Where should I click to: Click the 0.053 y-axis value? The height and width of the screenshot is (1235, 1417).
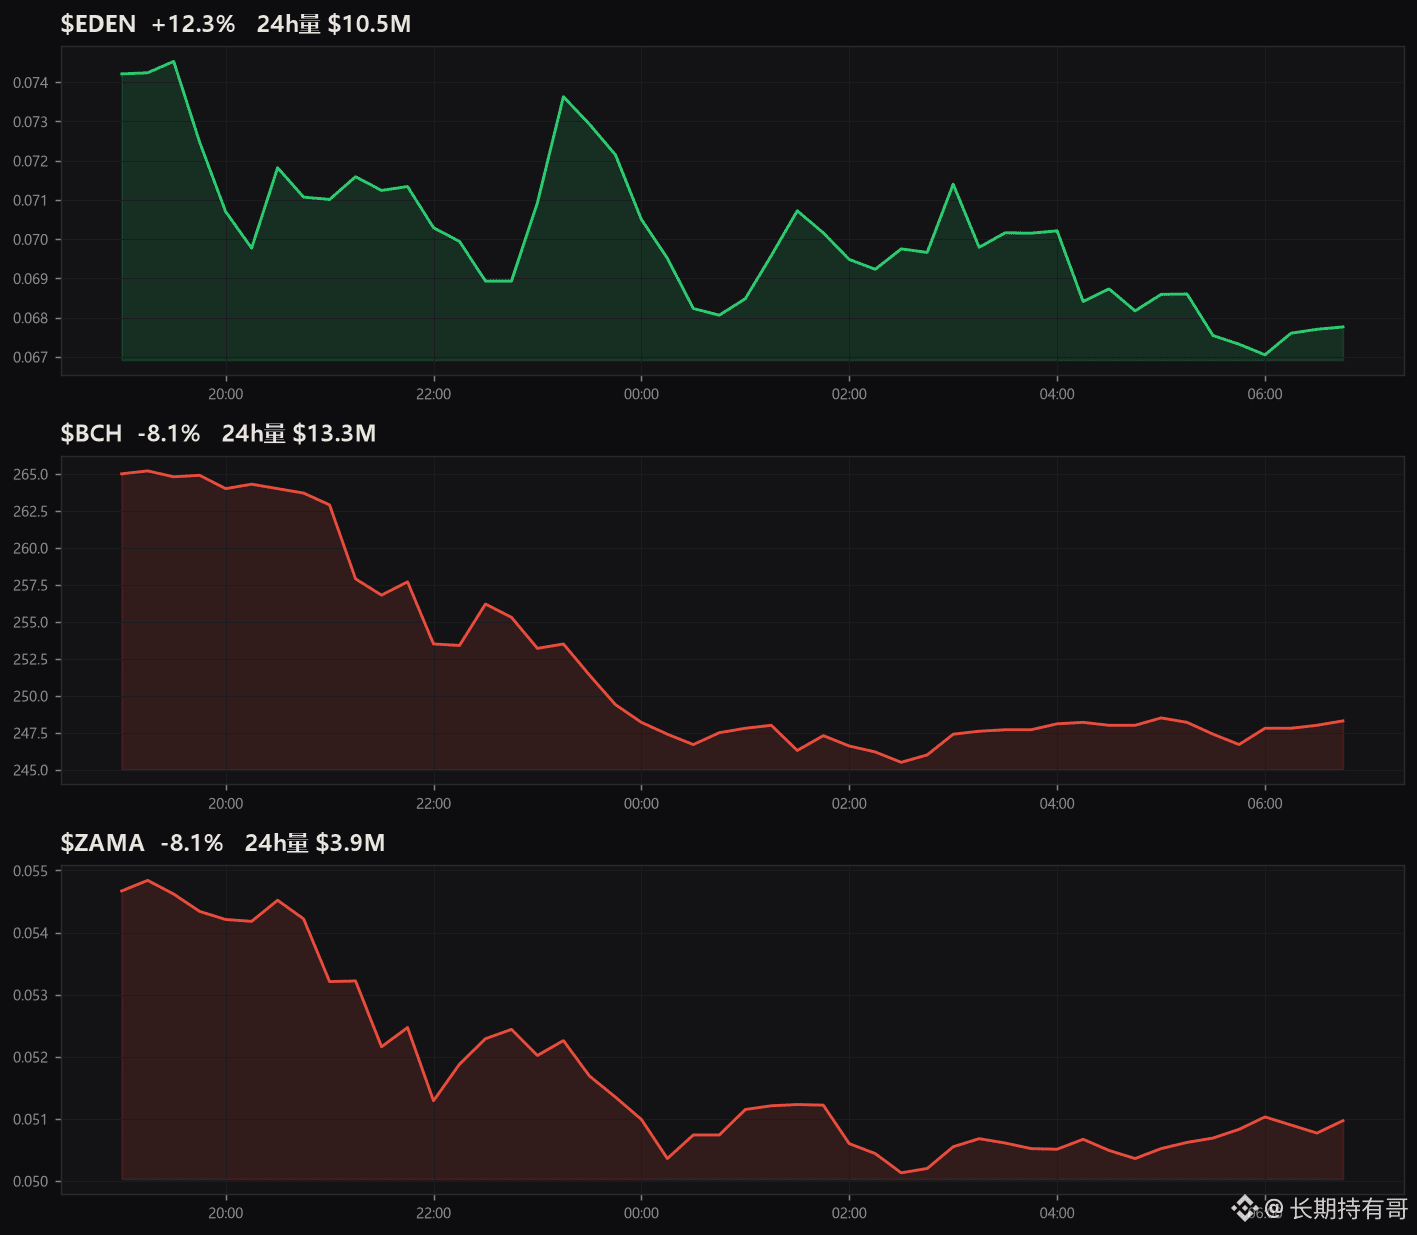click(x=30, y=996)
